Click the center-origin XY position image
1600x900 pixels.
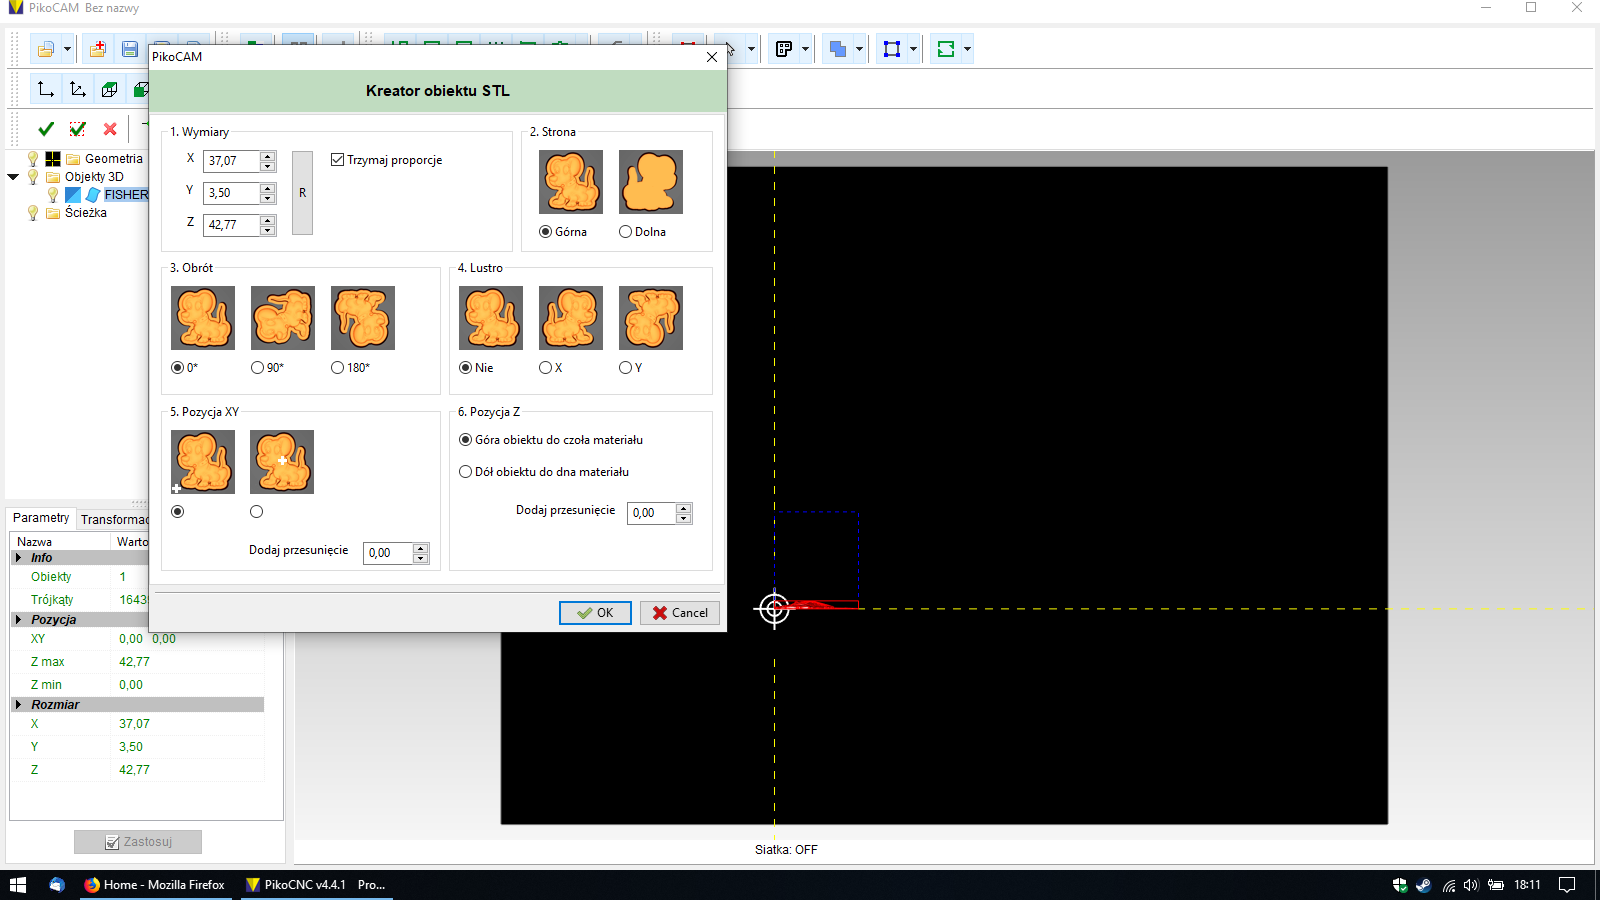point(282,462)
